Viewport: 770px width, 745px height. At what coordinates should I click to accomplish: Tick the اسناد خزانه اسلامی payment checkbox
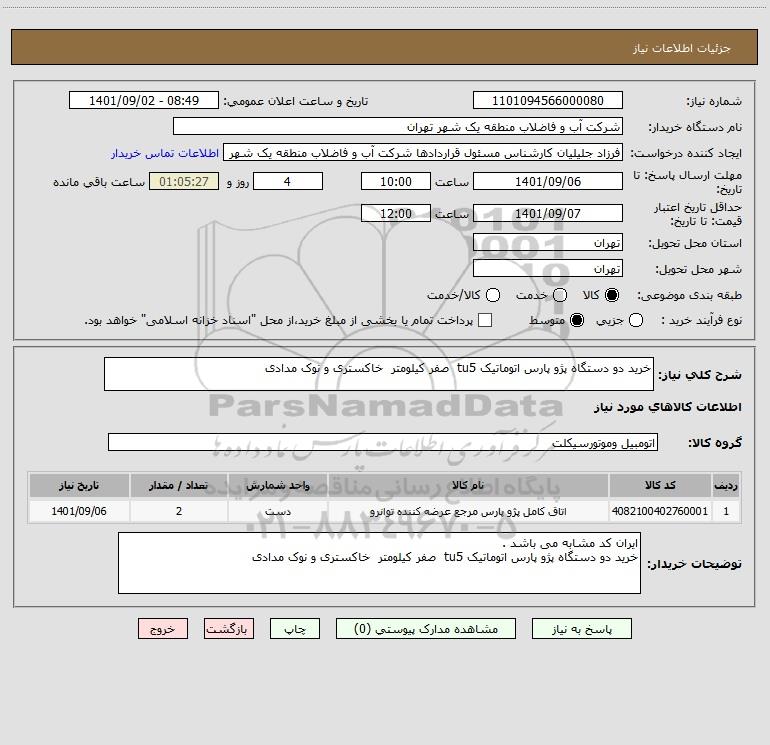click(485, 320)
